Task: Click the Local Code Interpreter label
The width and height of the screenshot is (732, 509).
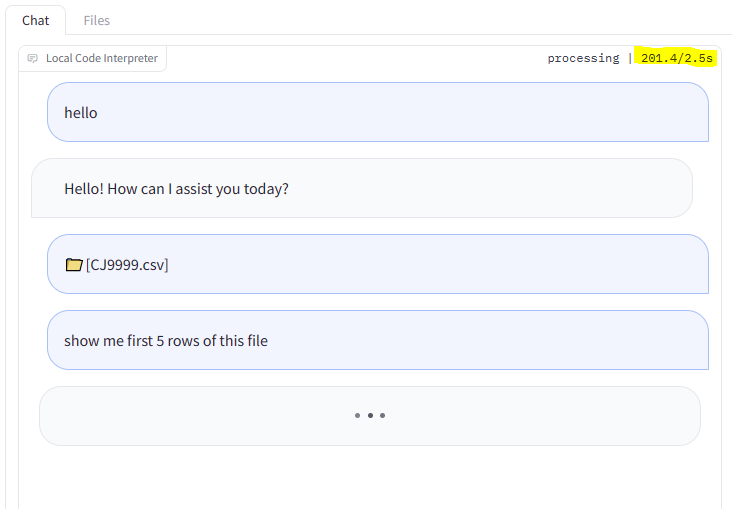Action: 102,58
